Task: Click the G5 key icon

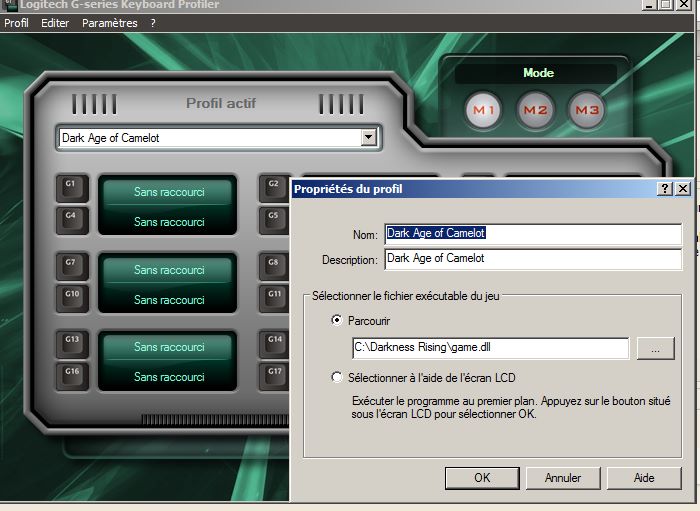Action: point(274,220)
